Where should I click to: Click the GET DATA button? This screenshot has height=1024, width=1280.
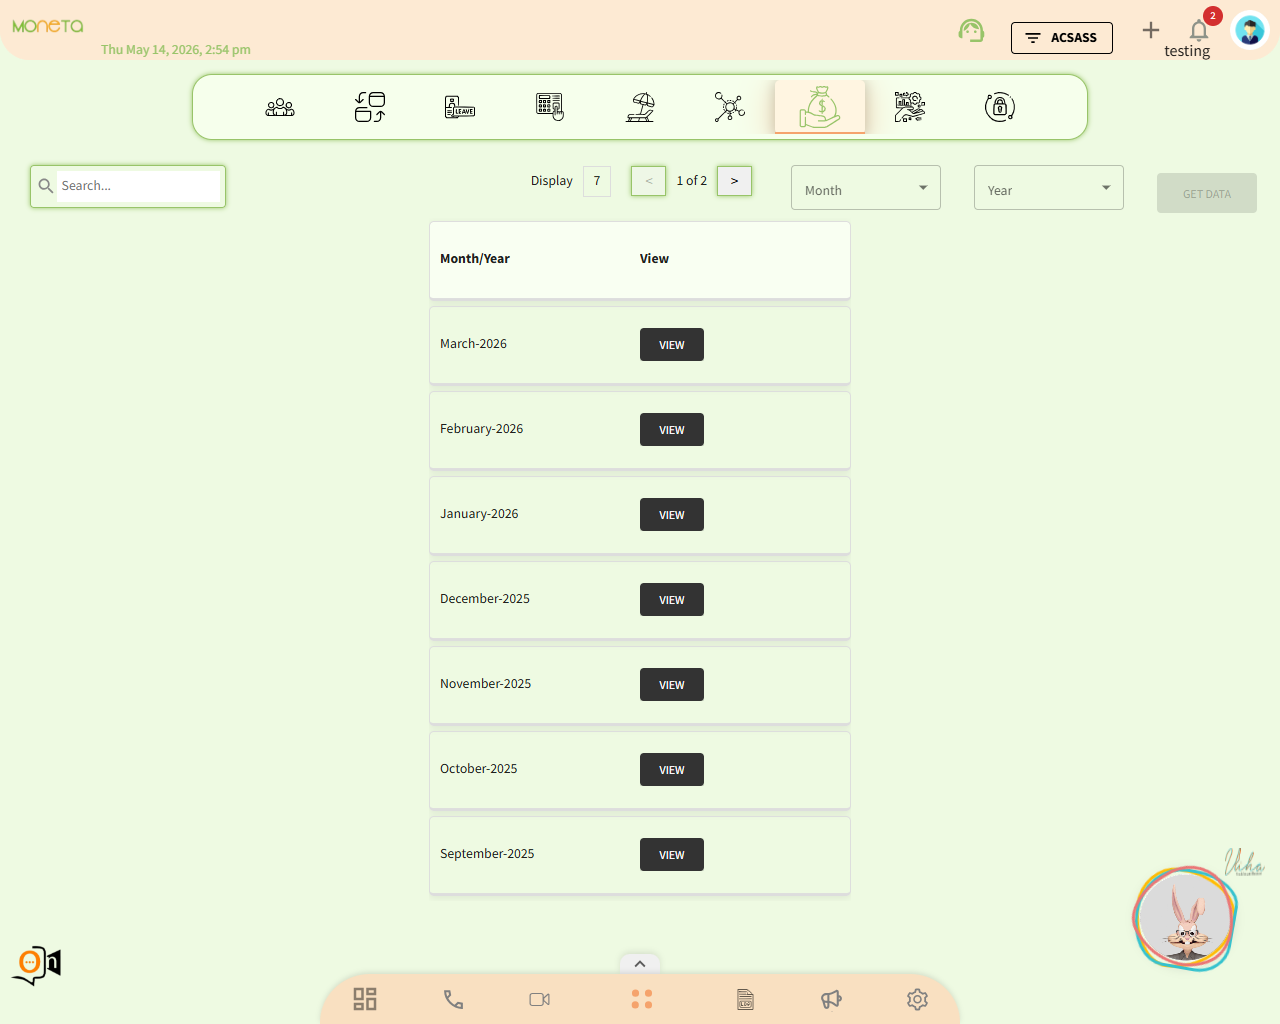coord(1207,193)
